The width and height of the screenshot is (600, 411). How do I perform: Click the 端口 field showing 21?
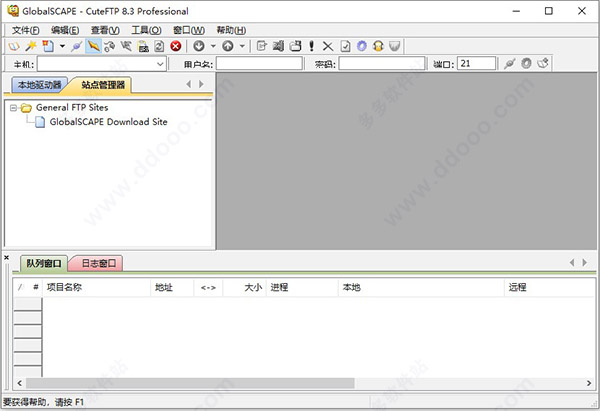point(476,64)
